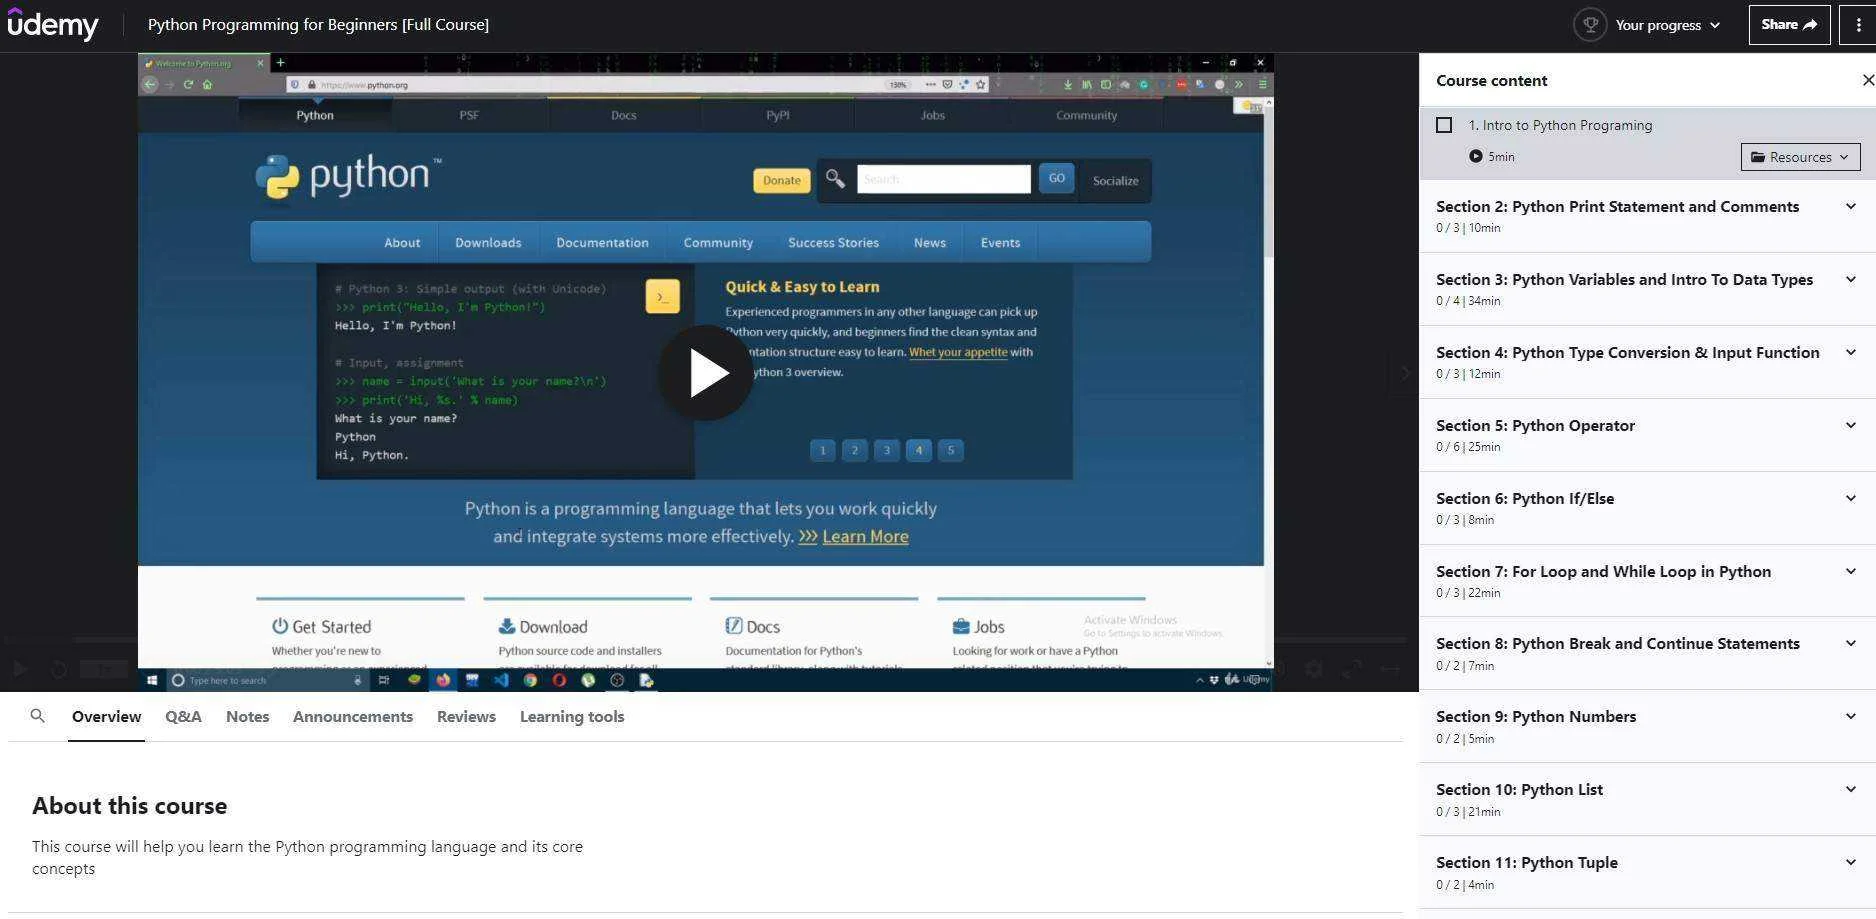Viewport: 1876px width, 919px height.
Task: Select slide 1 in the python.org carousel
Action: tap(822, 450)
